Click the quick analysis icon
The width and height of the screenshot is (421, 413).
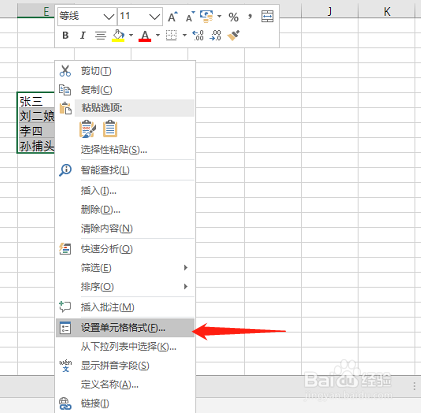[x=65, y=249]
